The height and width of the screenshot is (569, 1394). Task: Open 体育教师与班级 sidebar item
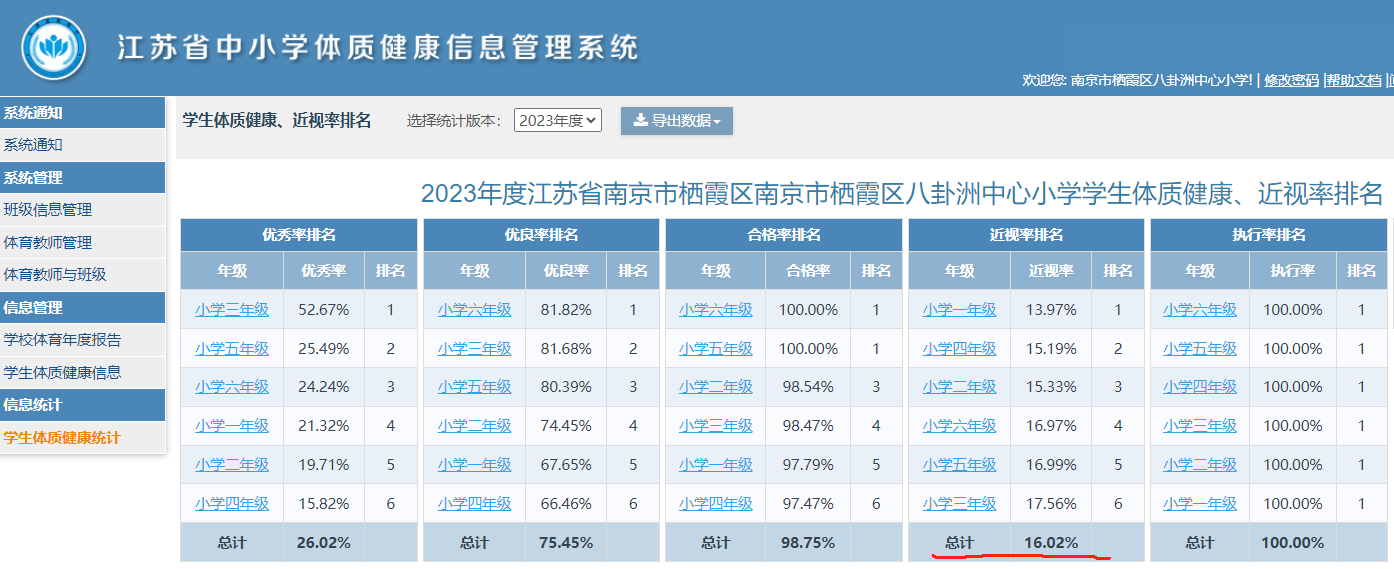pyautogui.click(x=55, y=274)
